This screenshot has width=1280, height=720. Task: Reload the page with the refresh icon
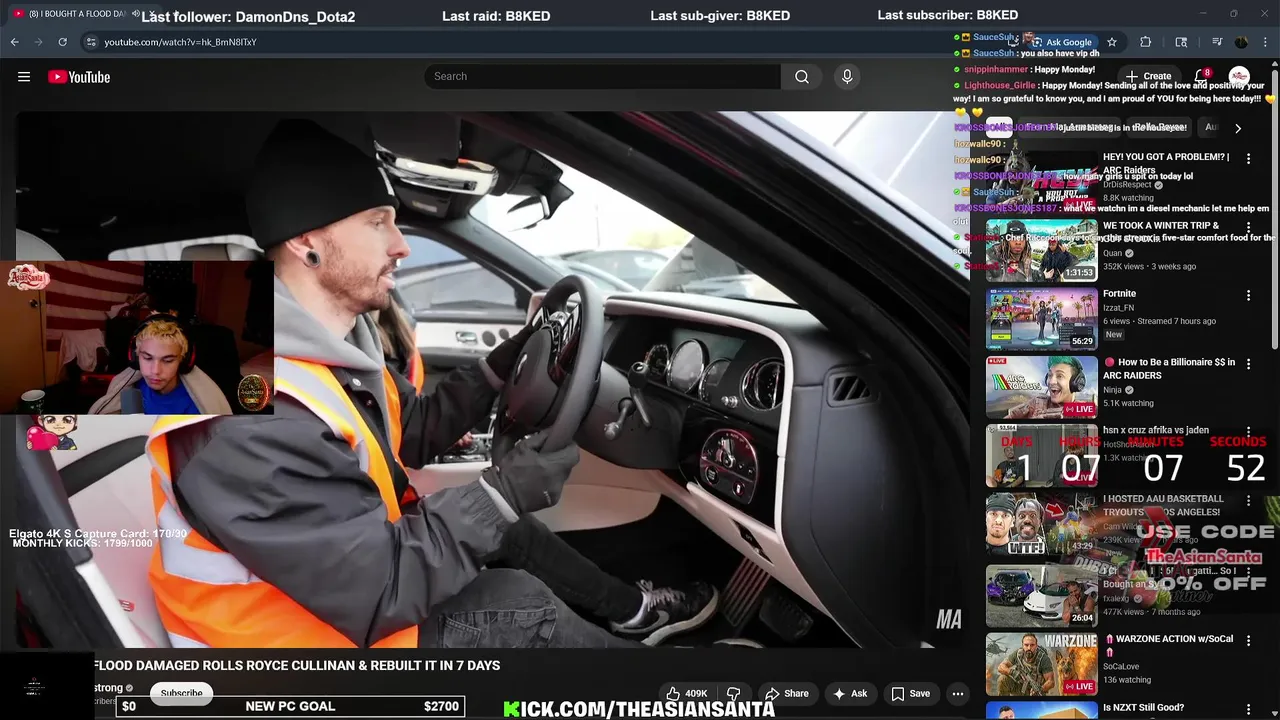pos(62,42)
